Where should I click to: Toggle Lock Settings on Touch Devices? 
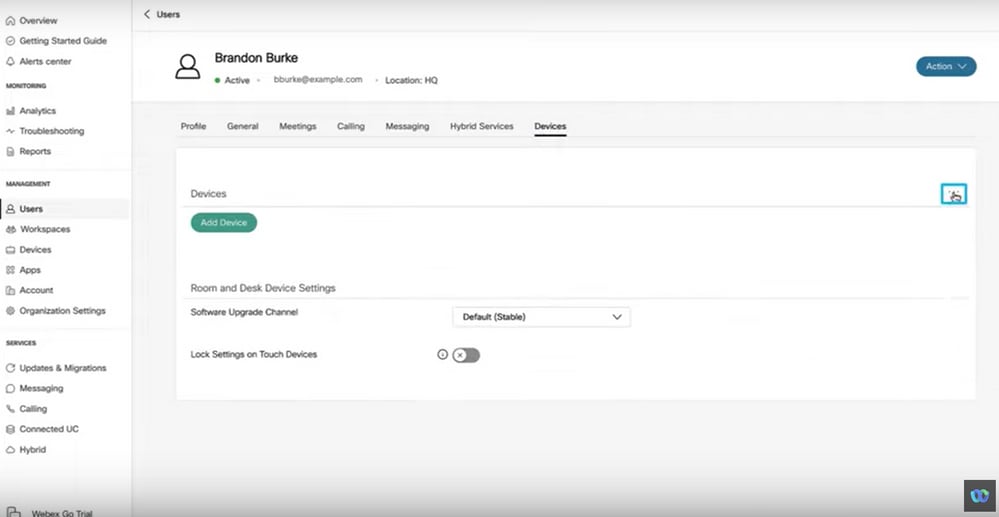[466, 355]
